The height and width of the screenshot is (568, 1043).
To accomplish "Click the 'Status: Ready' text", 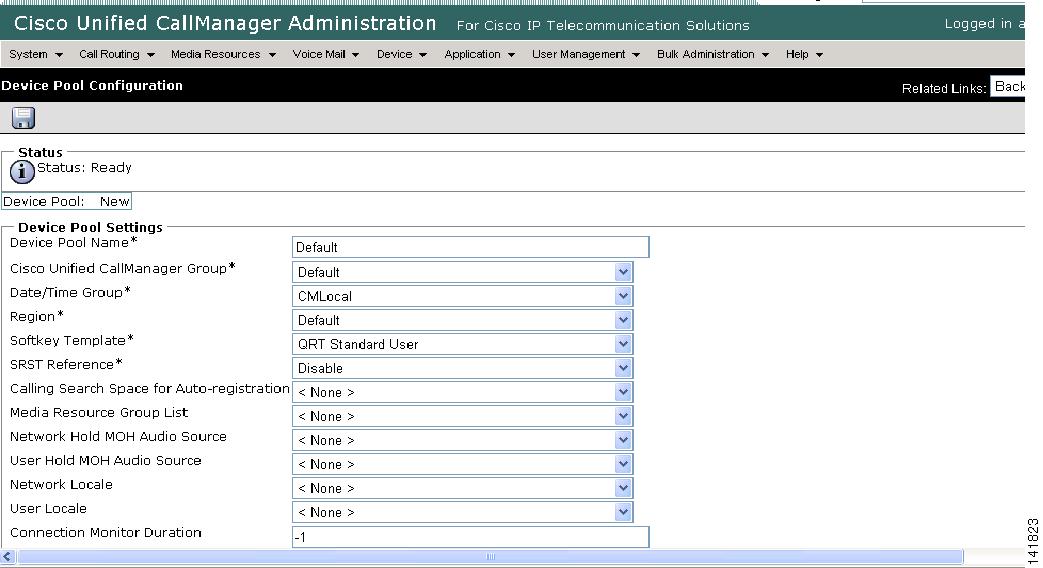I will click(x=84, y=168).
